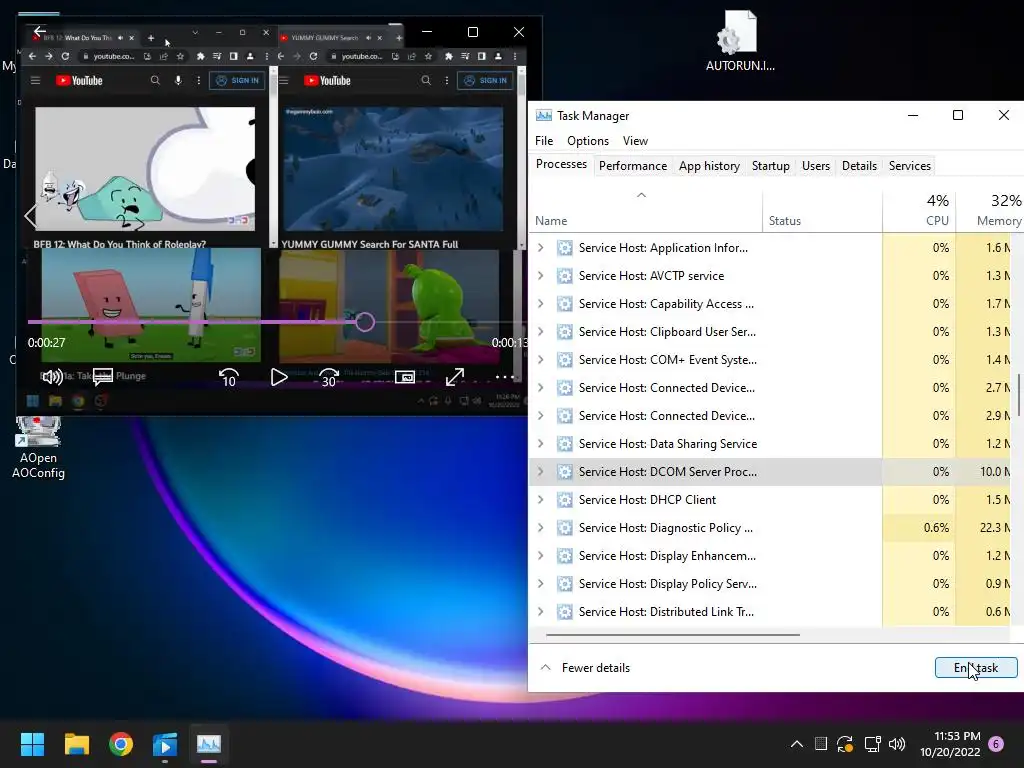The image size is (1024, 768).
Task: Open Task Manager File menu
Action: click(544, 141)
